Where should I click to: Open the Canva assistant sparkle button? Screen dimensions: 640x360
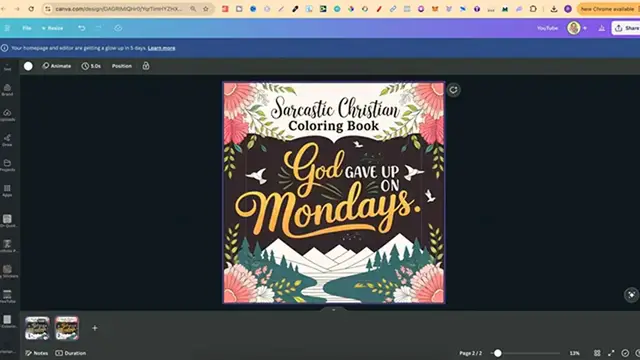pyautogui.click(x=631, y=295)
